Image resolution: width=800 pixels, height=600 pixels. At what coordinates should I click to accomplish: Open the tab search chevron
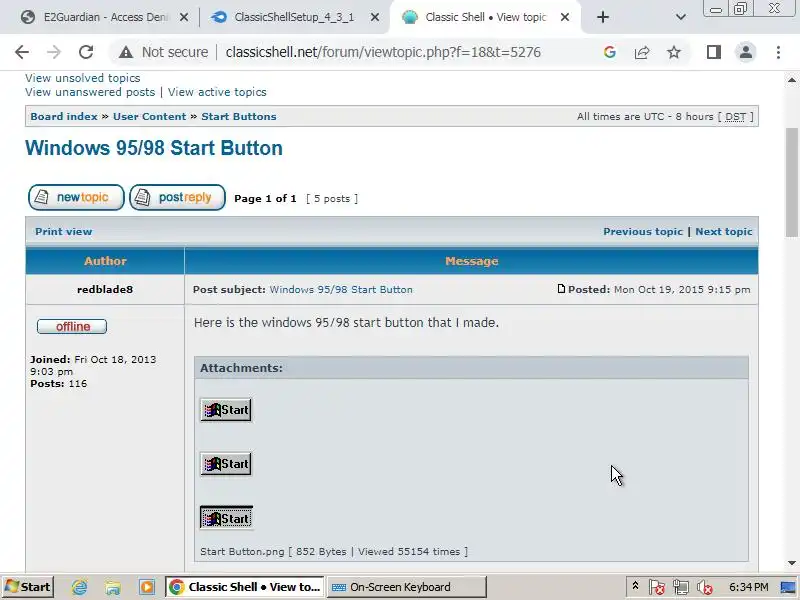[680, 17]
